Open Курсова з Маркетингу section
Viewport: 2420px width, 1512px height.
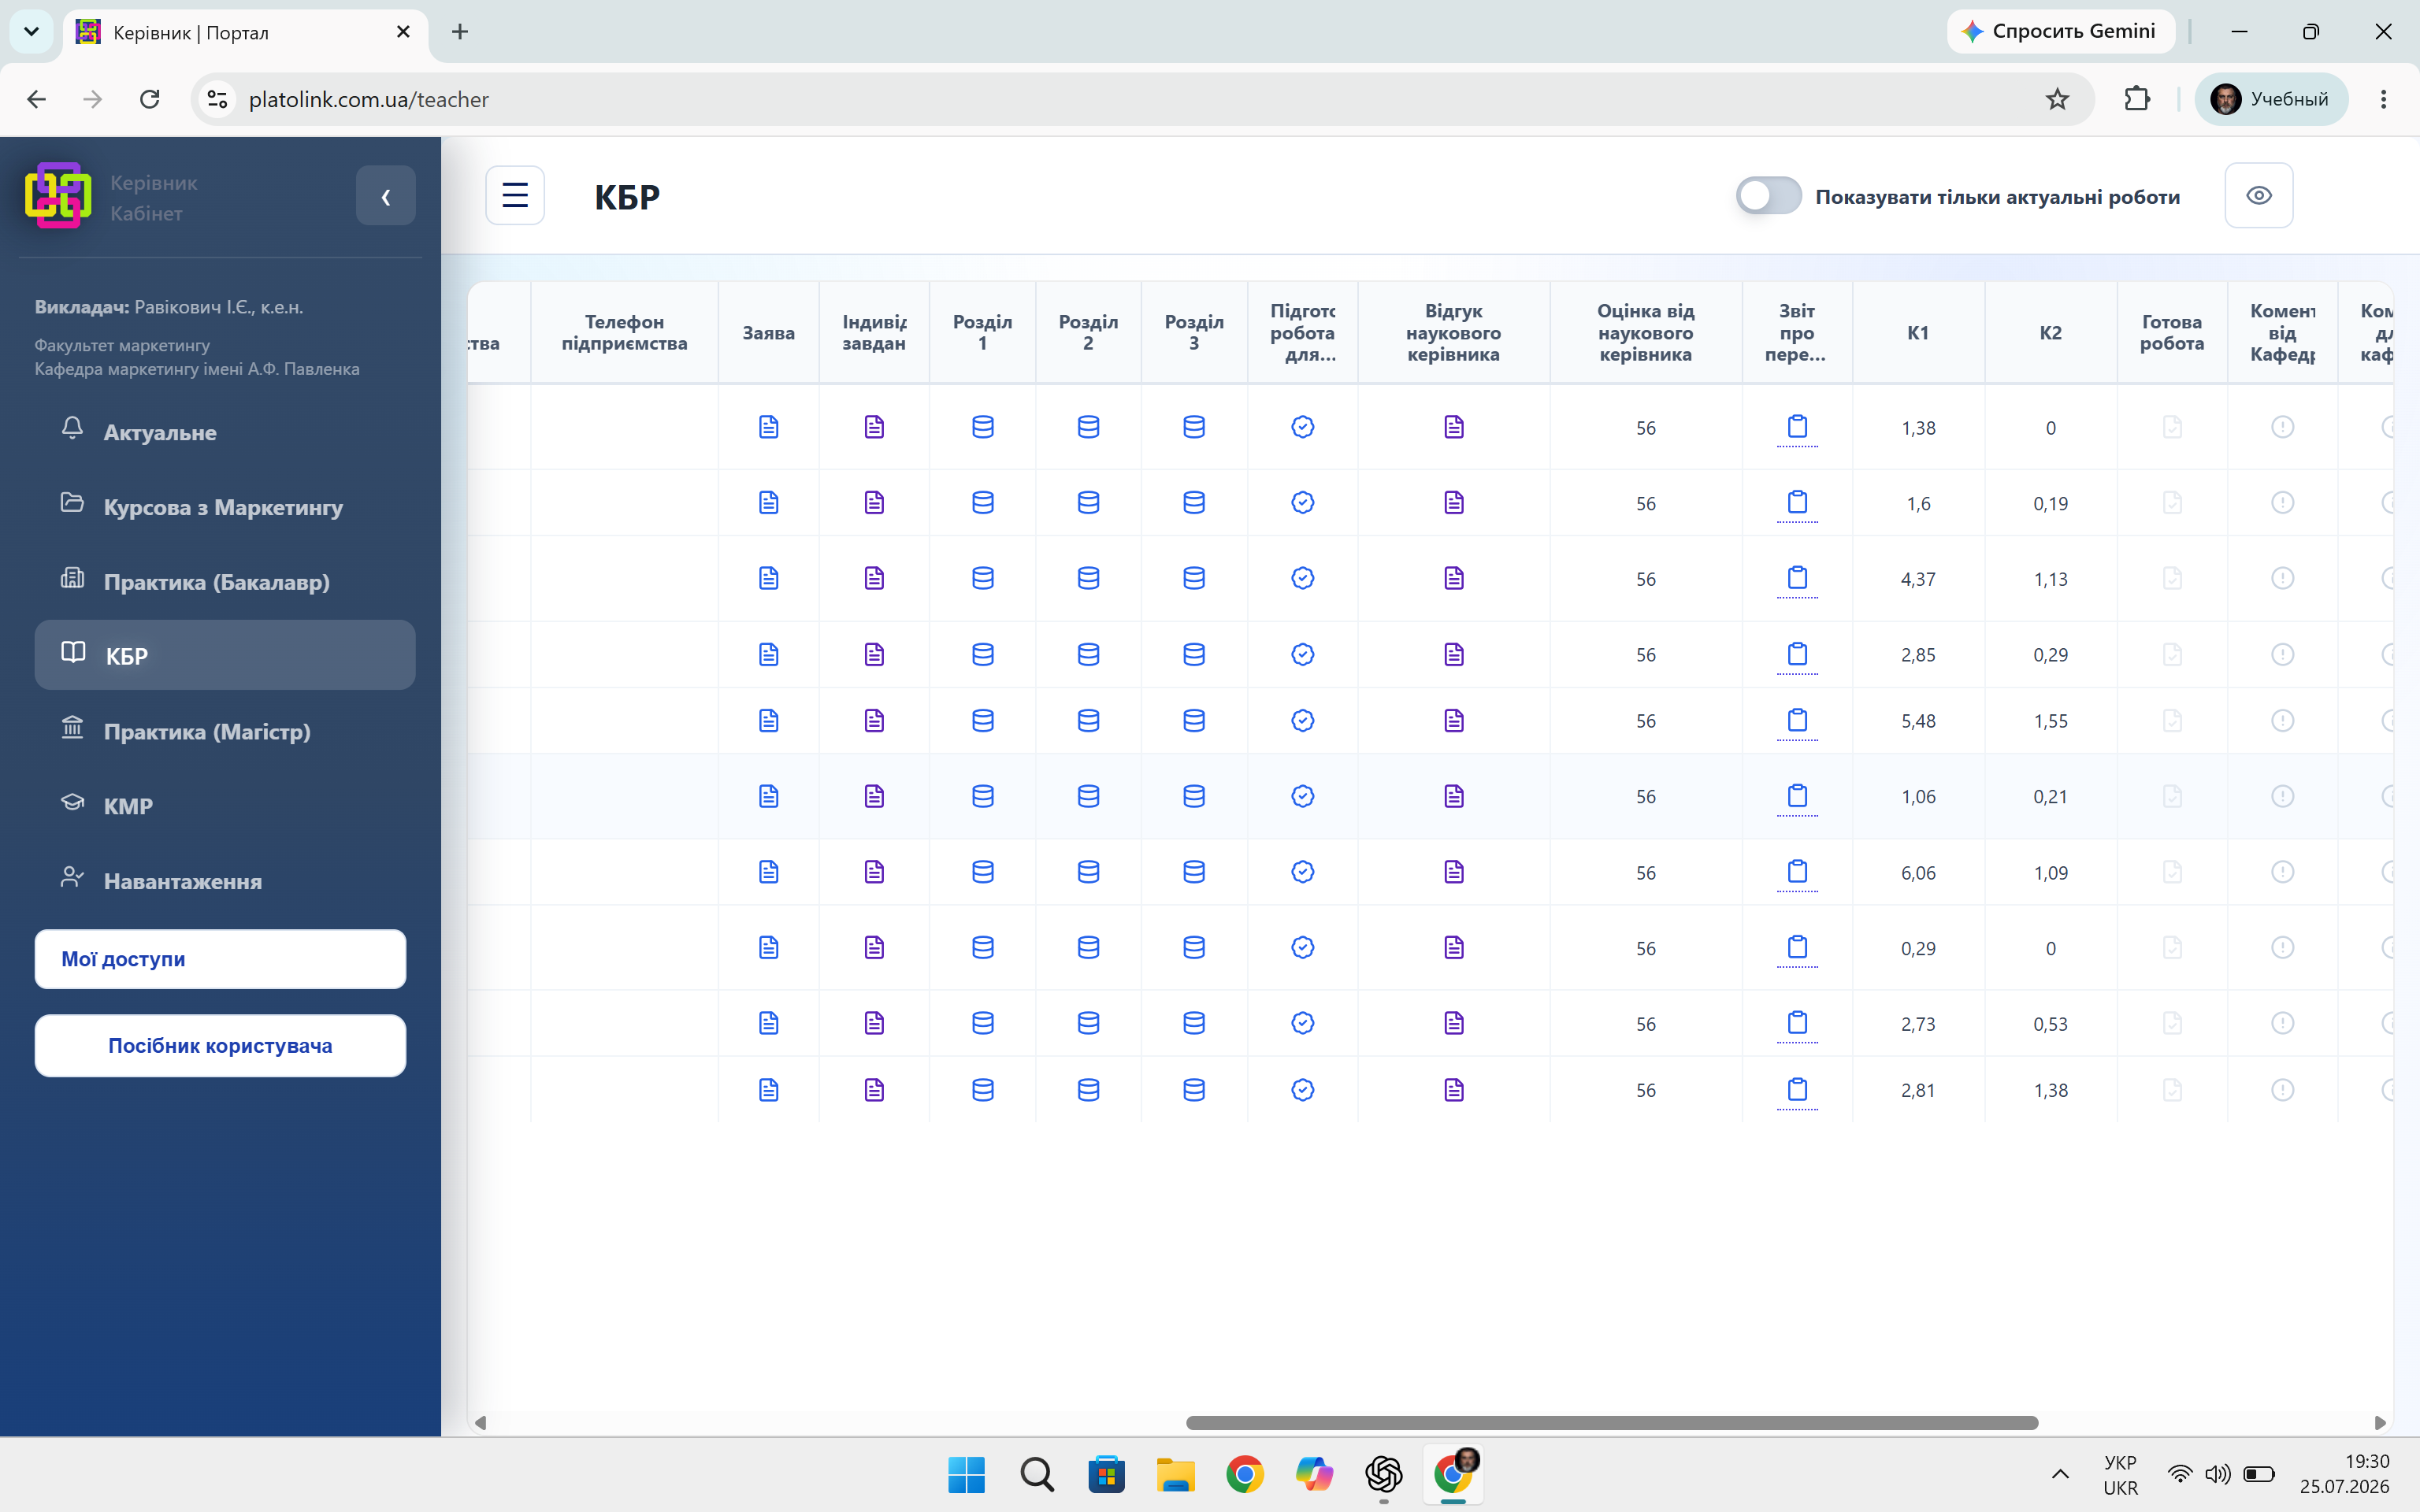point(225,507)
